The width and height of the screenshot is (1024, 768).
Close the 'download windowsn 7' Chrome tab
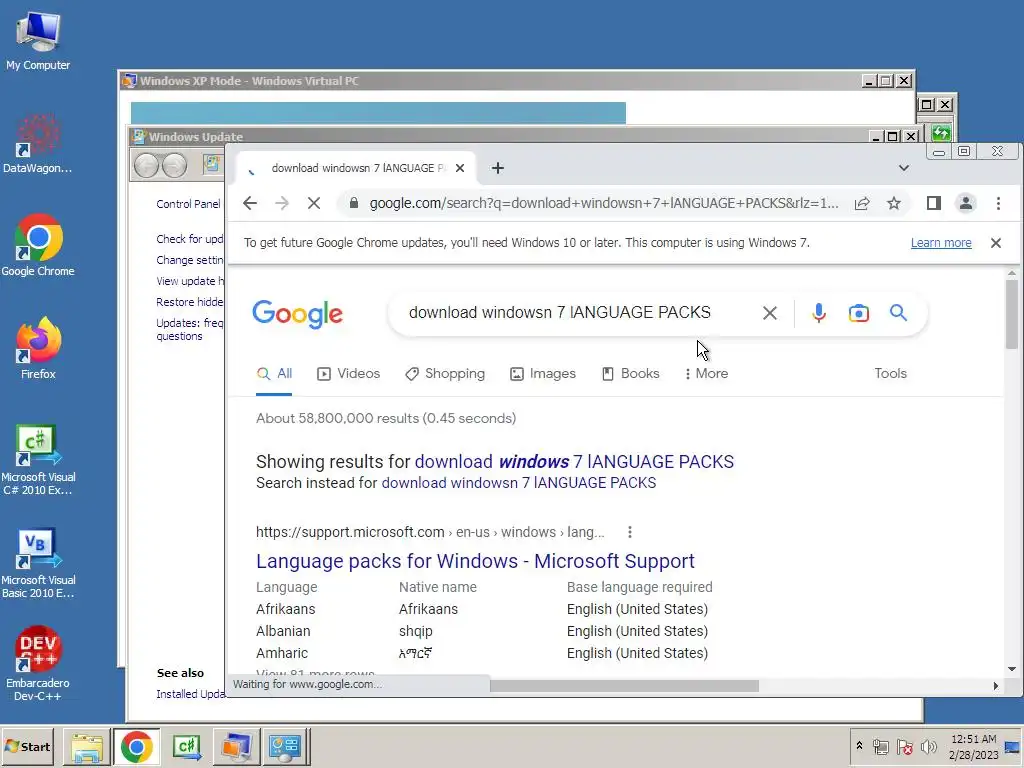pos(460,168)
